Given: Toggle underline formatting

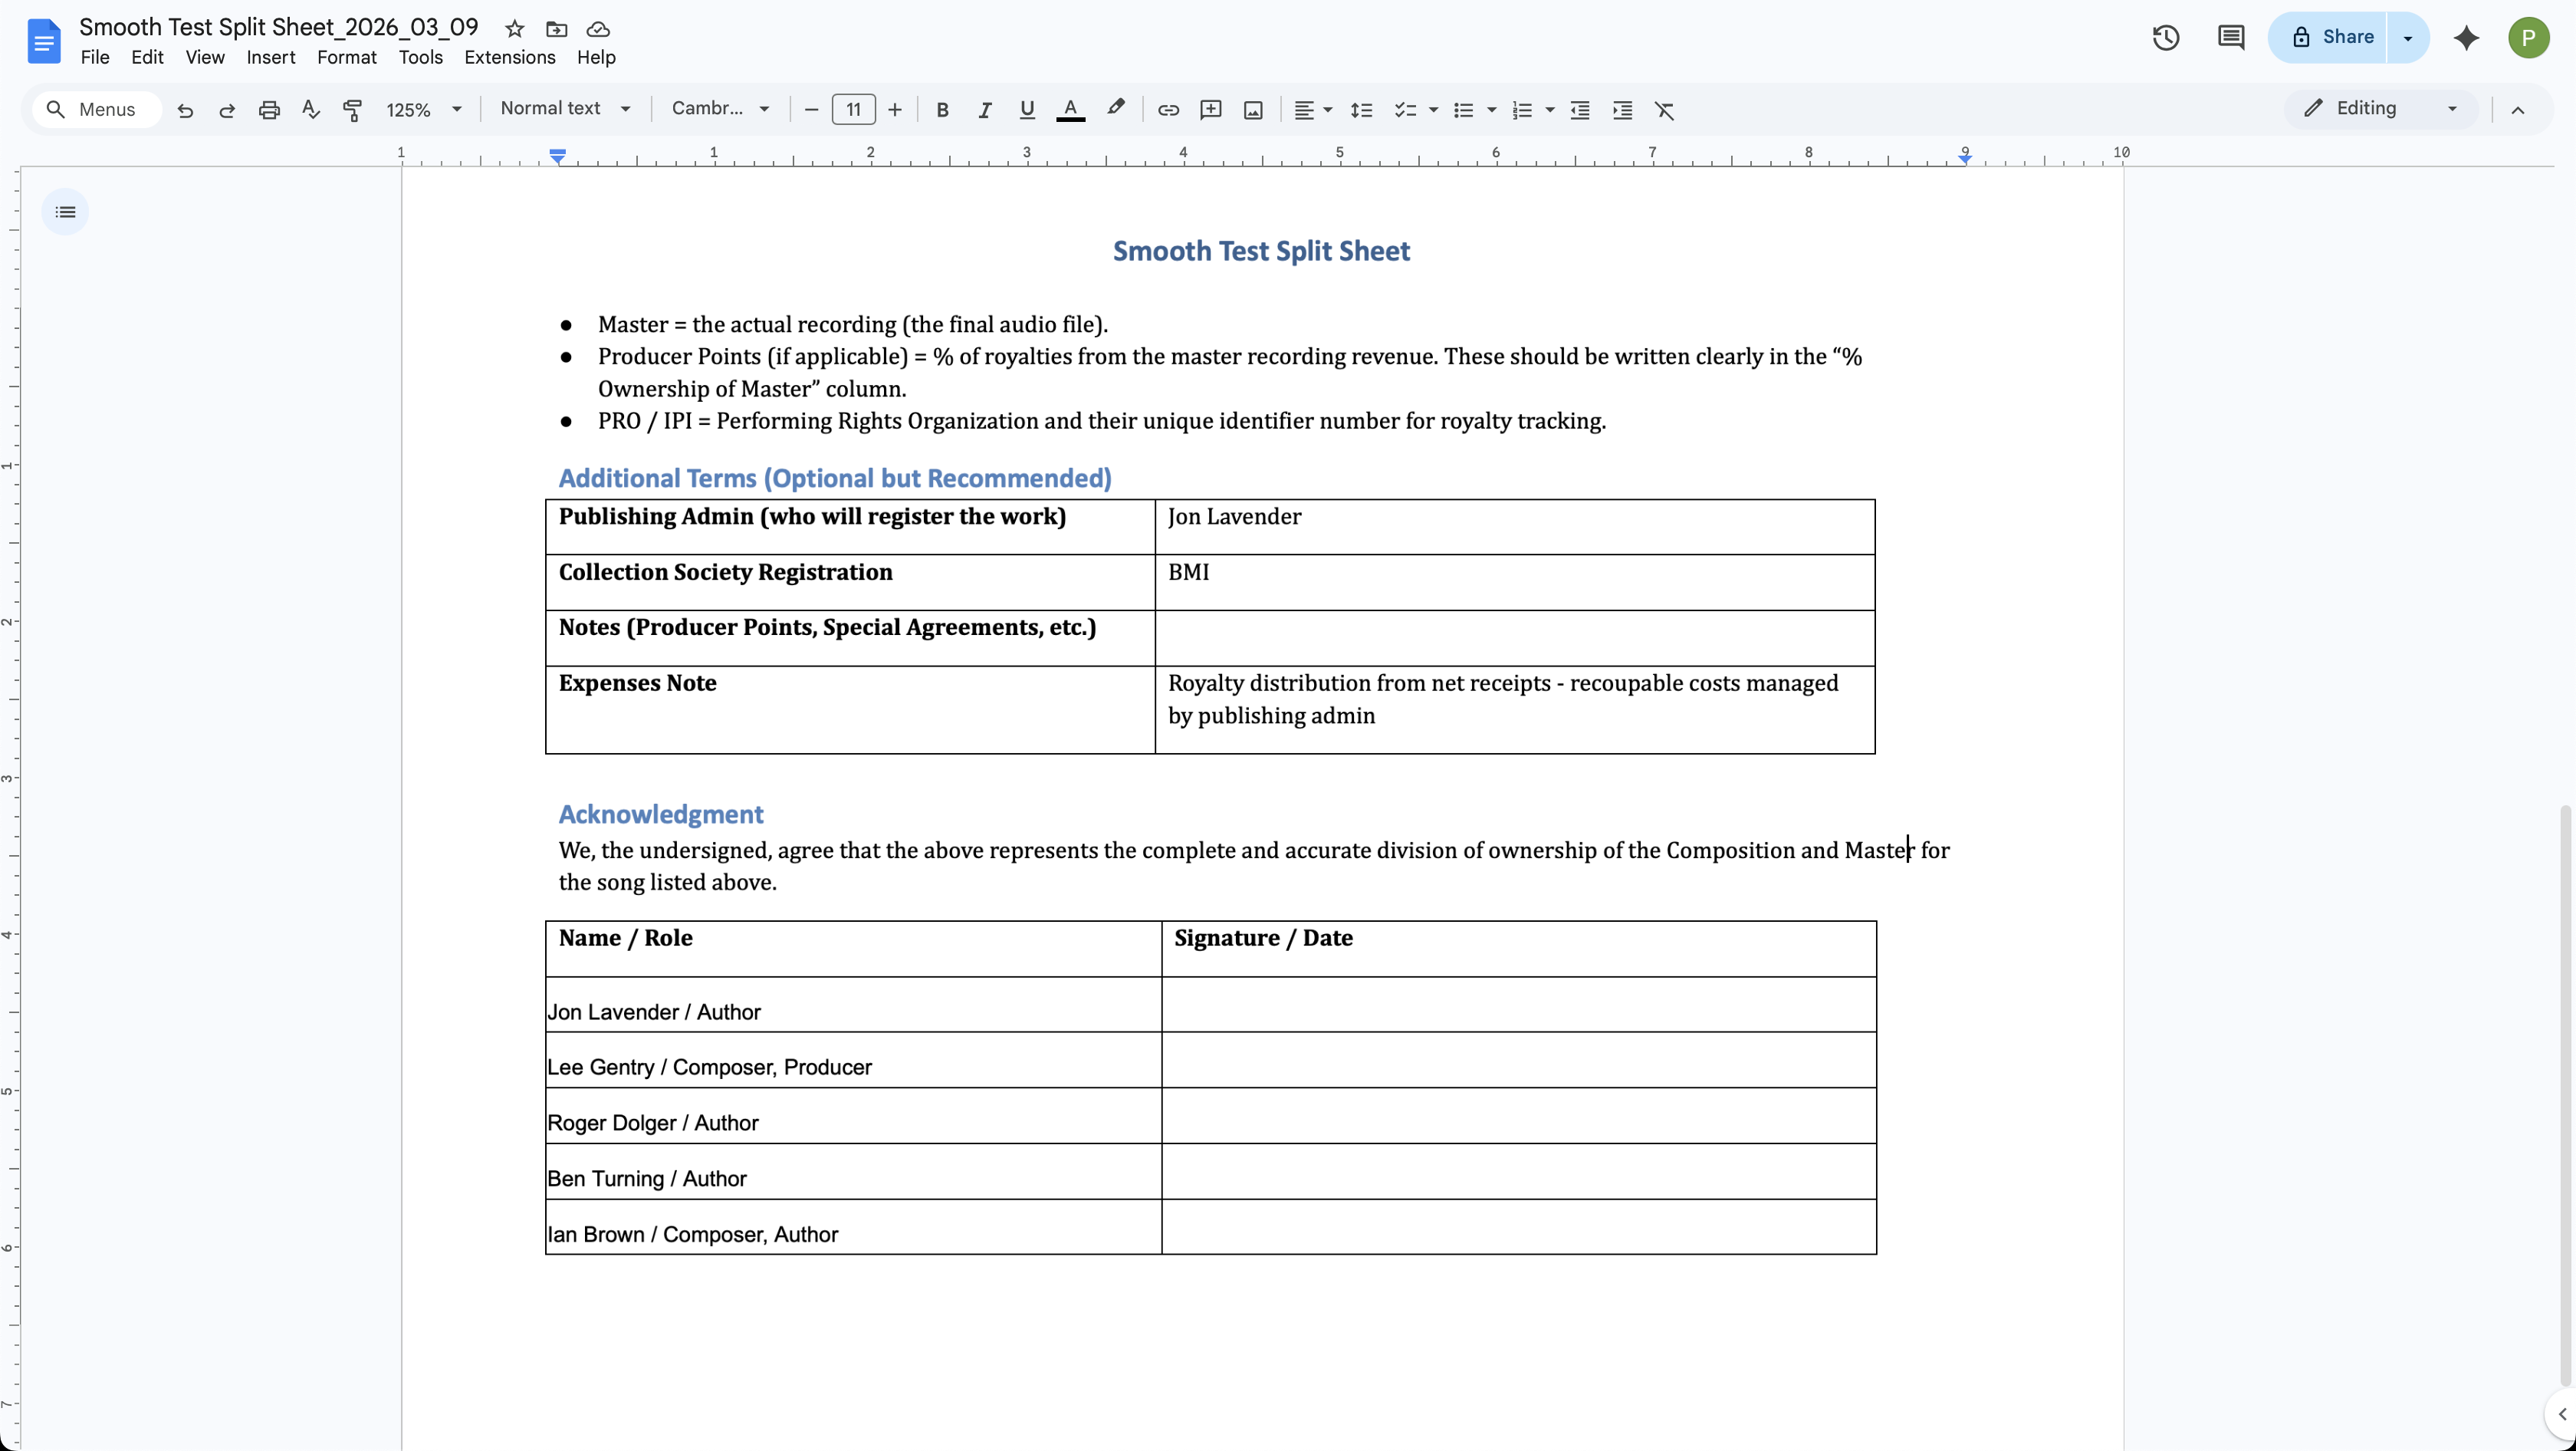Looking at the screenshot, I should (1026, 110).
